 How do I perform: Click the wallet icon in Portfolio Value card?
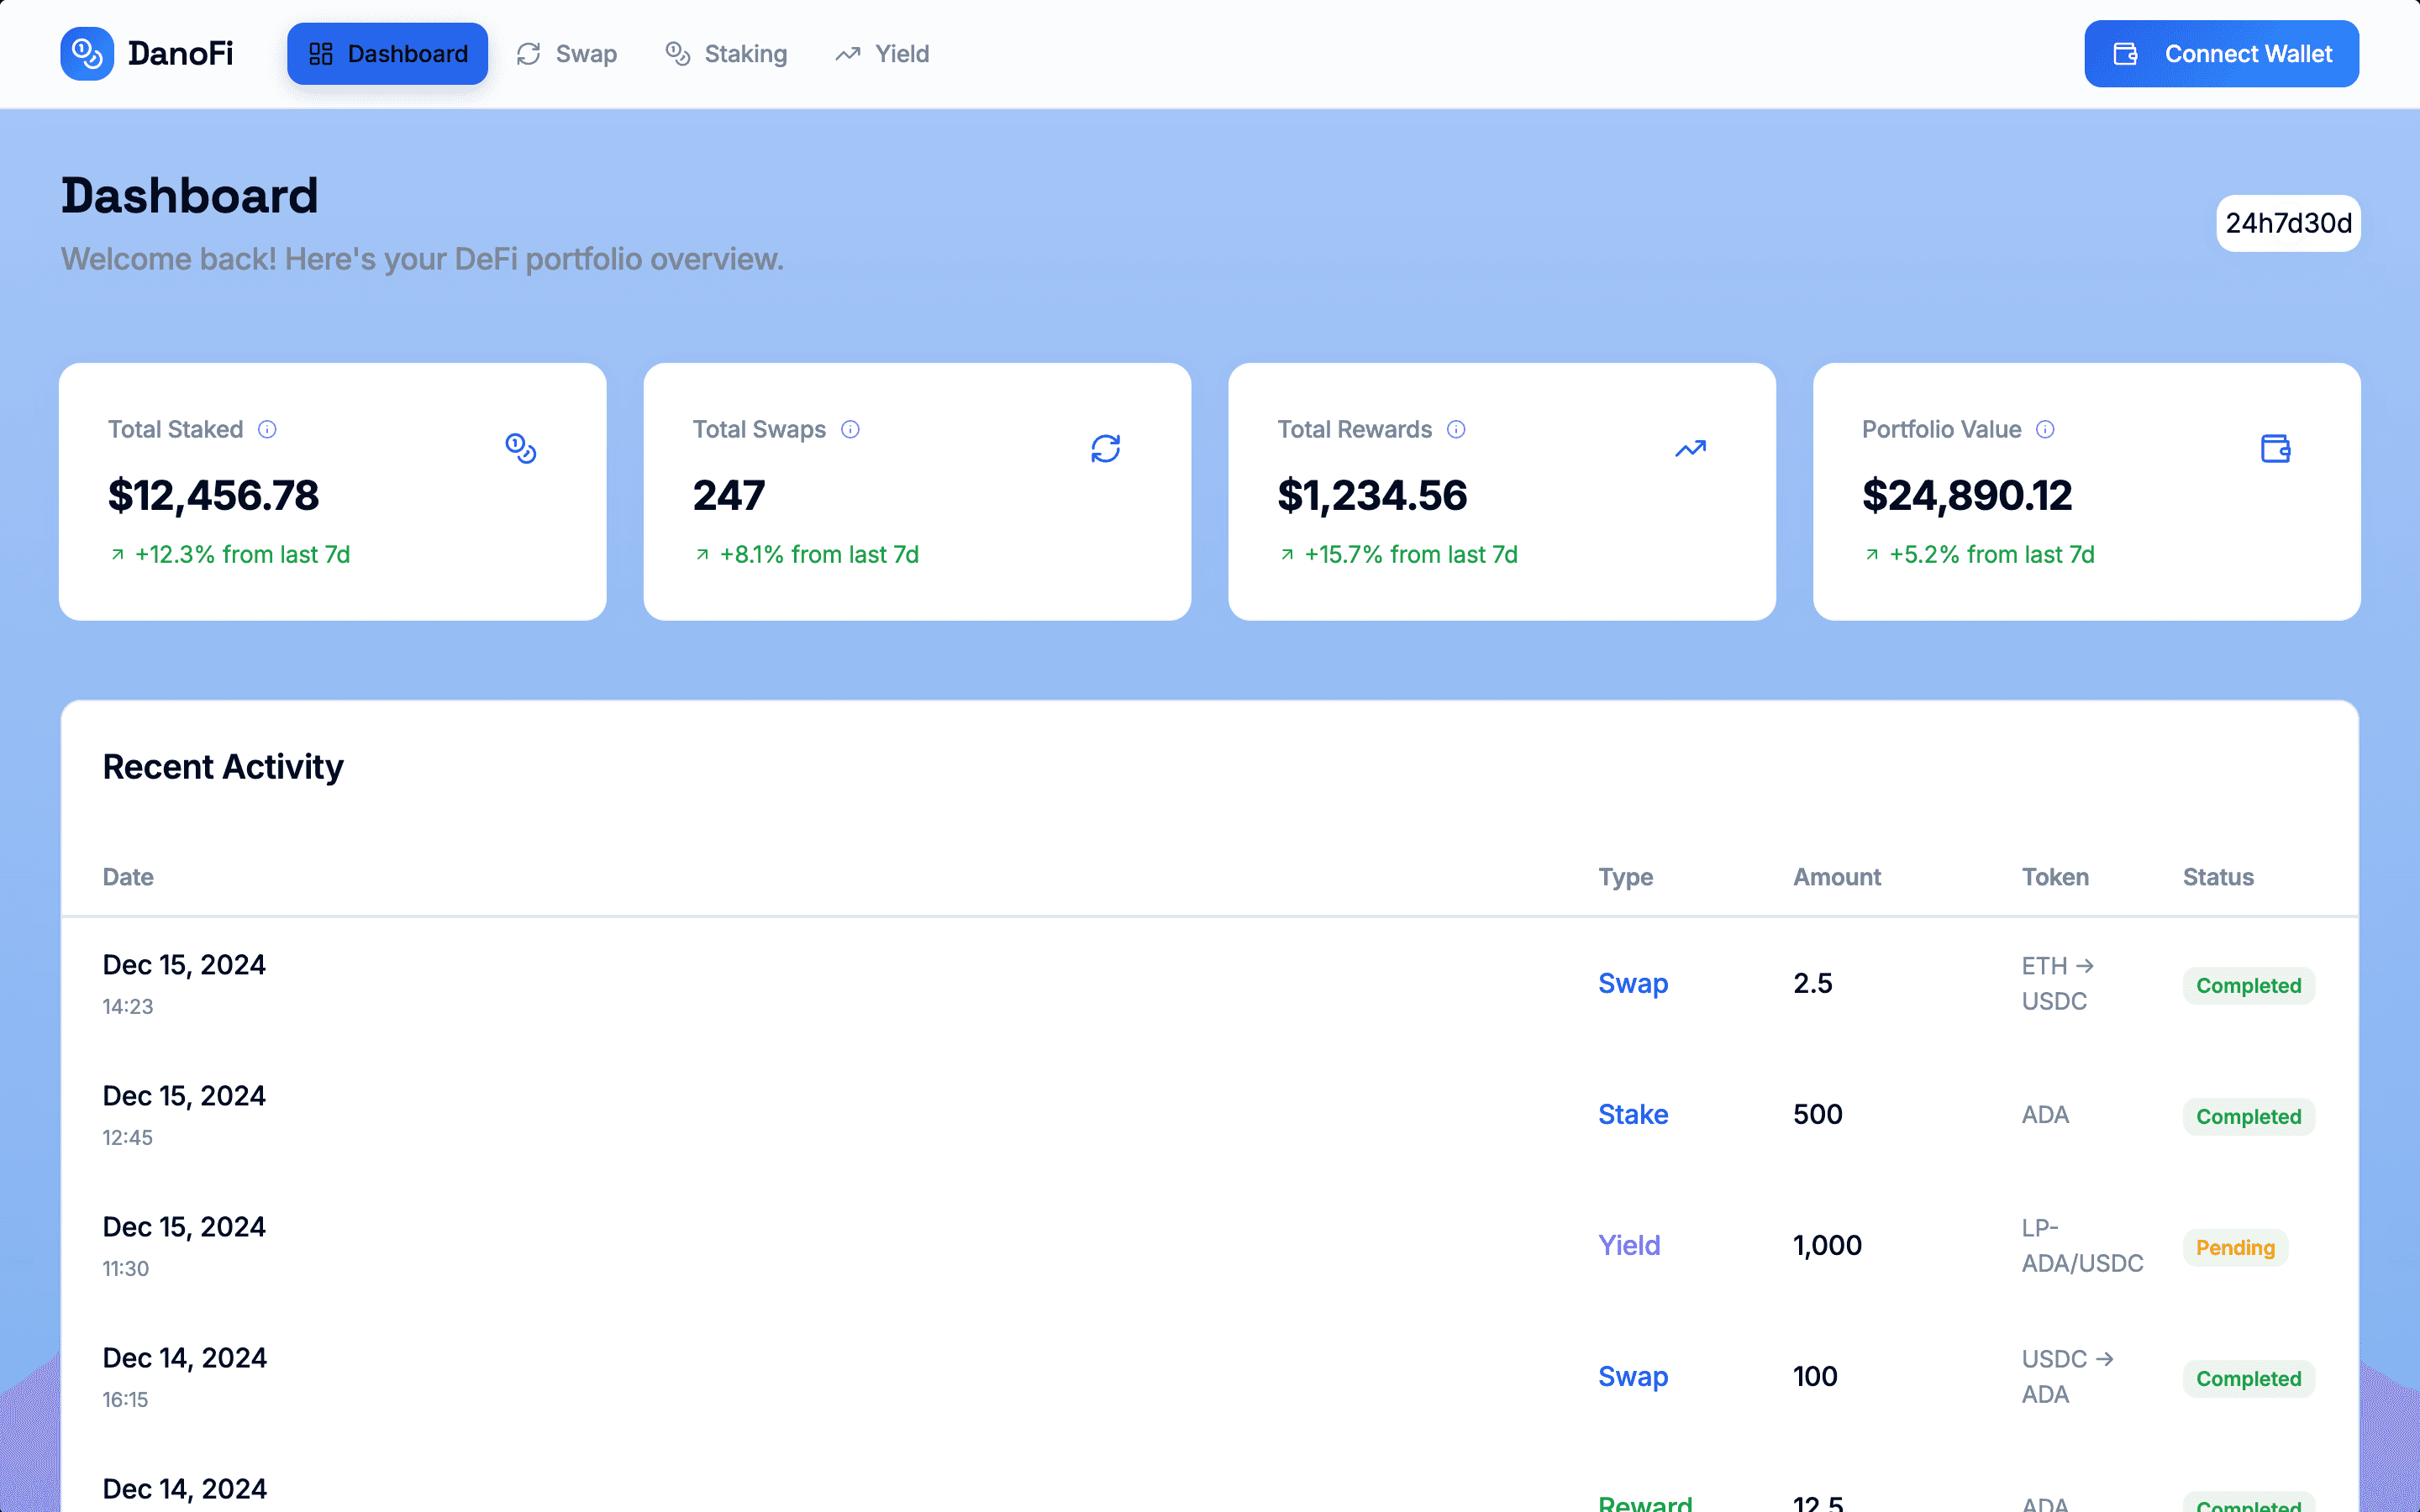point(2275,448)
